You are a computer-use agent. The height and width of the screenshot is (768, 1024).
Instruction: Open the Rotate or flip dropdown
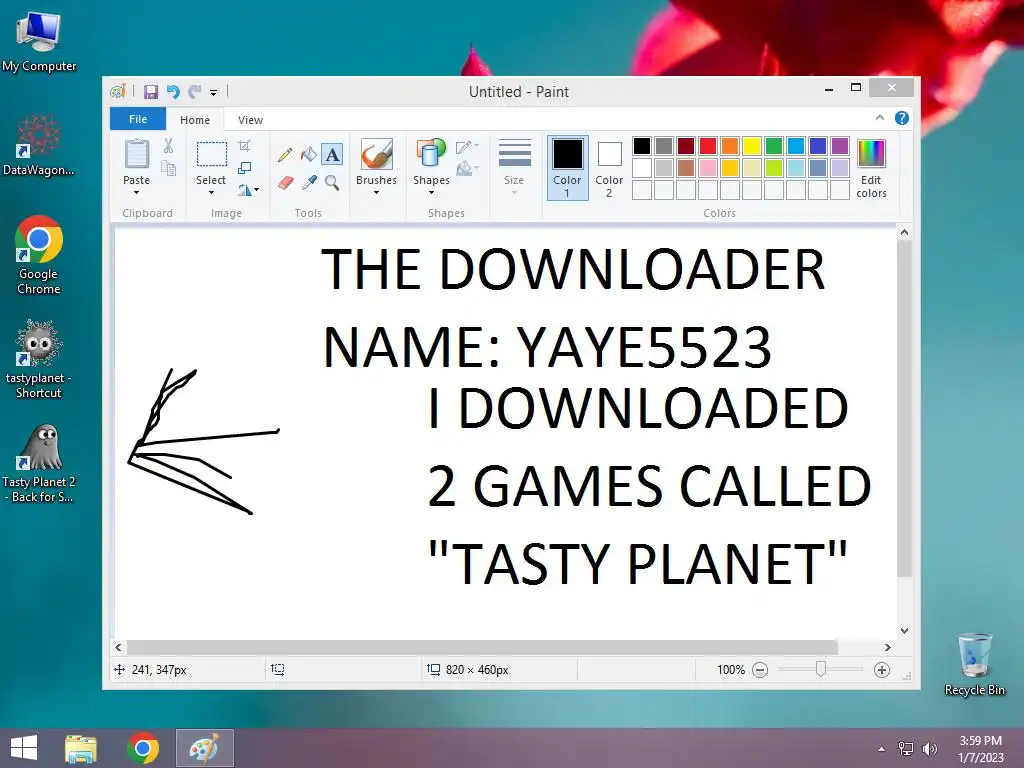248,190
